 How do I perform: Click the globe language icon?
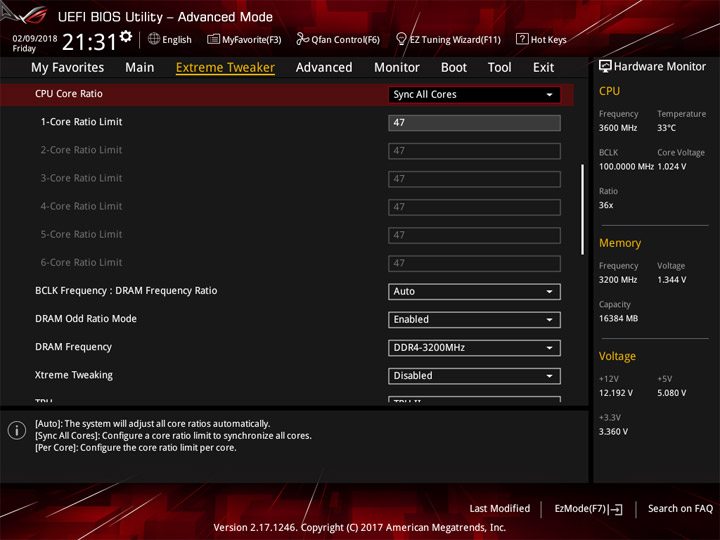[154, 39]
